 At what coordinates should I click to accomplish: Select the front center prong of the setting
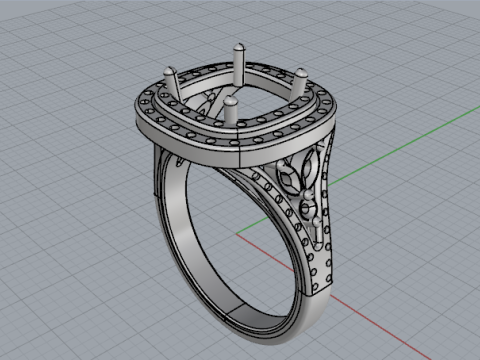pyautogui.click(x=231, y=109)
